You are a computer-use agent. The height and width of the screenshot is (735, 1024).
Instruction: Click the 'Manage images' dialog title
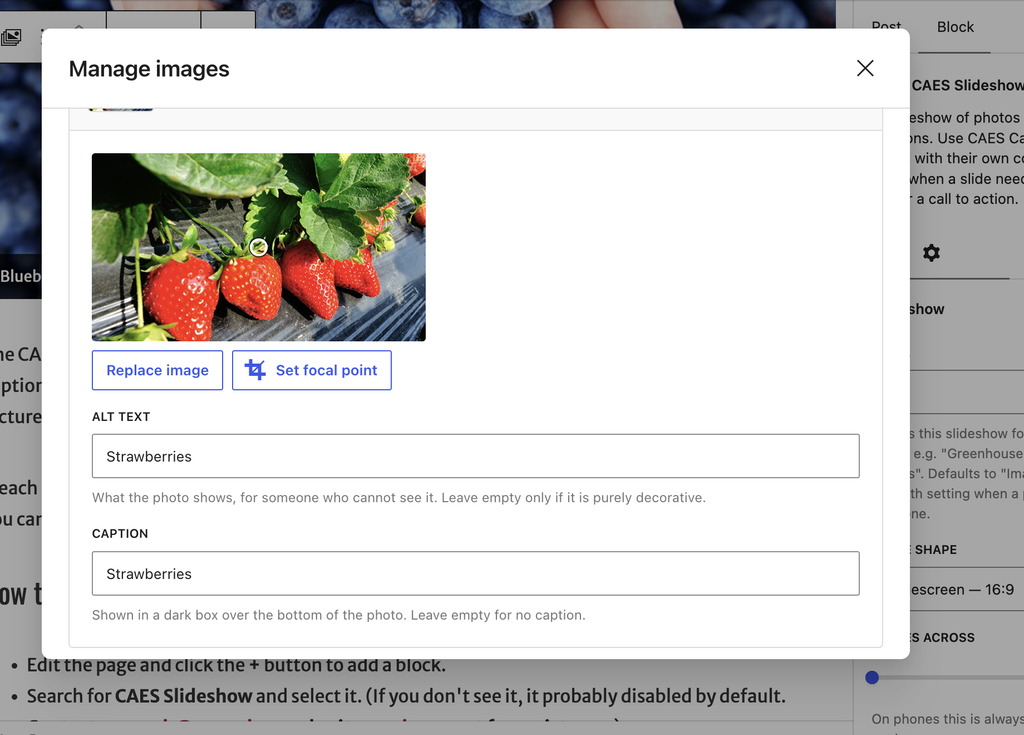click(x=149, y=69)
